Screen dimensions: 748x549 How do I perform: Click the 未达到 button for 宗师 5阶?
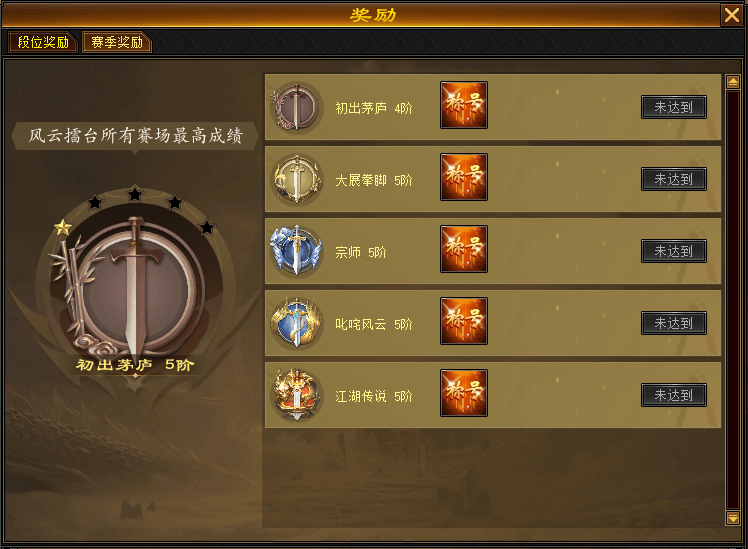674,251
